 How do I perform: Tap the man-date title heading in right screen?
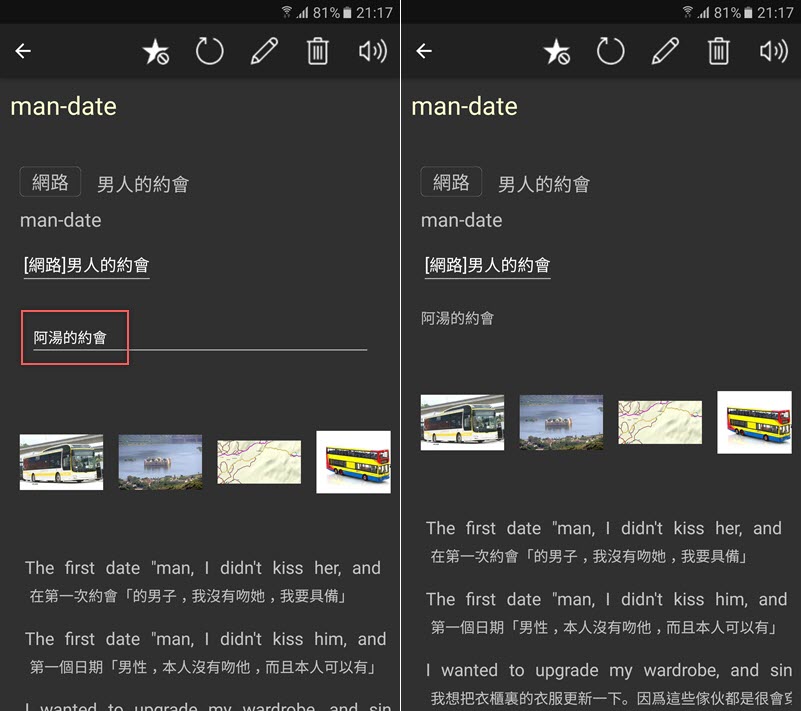tap(465, 107)
